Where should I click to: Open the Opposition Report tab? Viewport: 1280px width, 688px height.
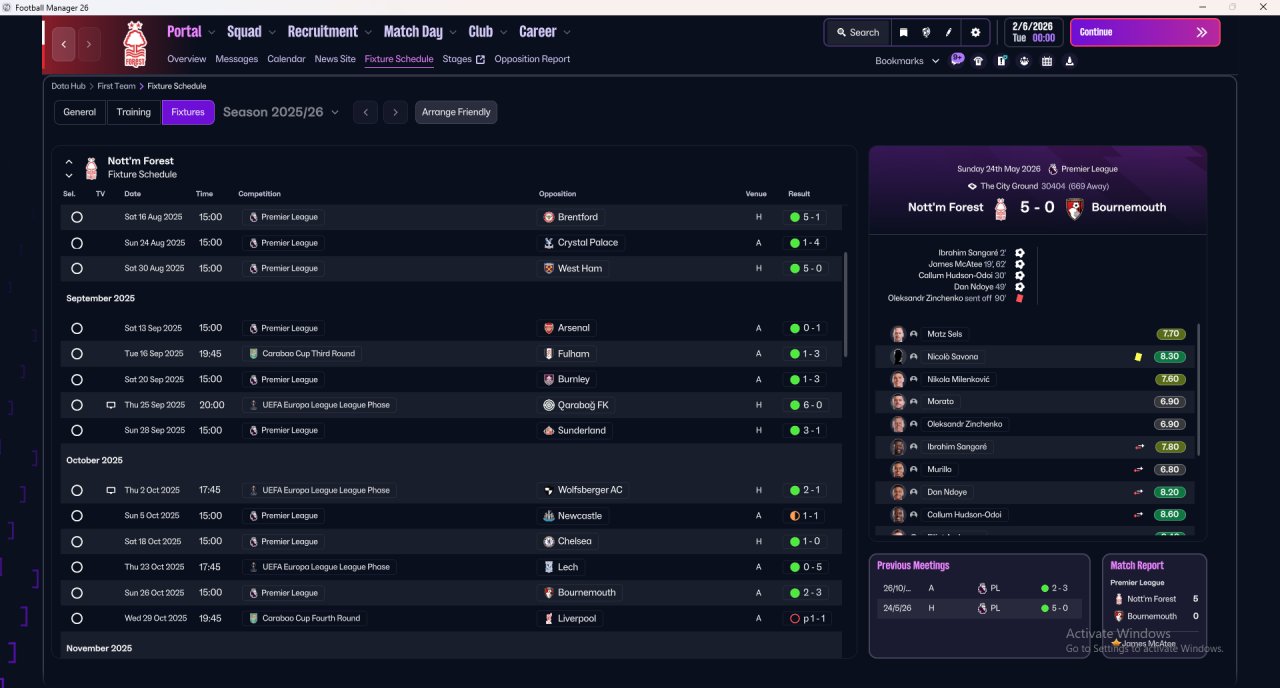coord(532,59)
